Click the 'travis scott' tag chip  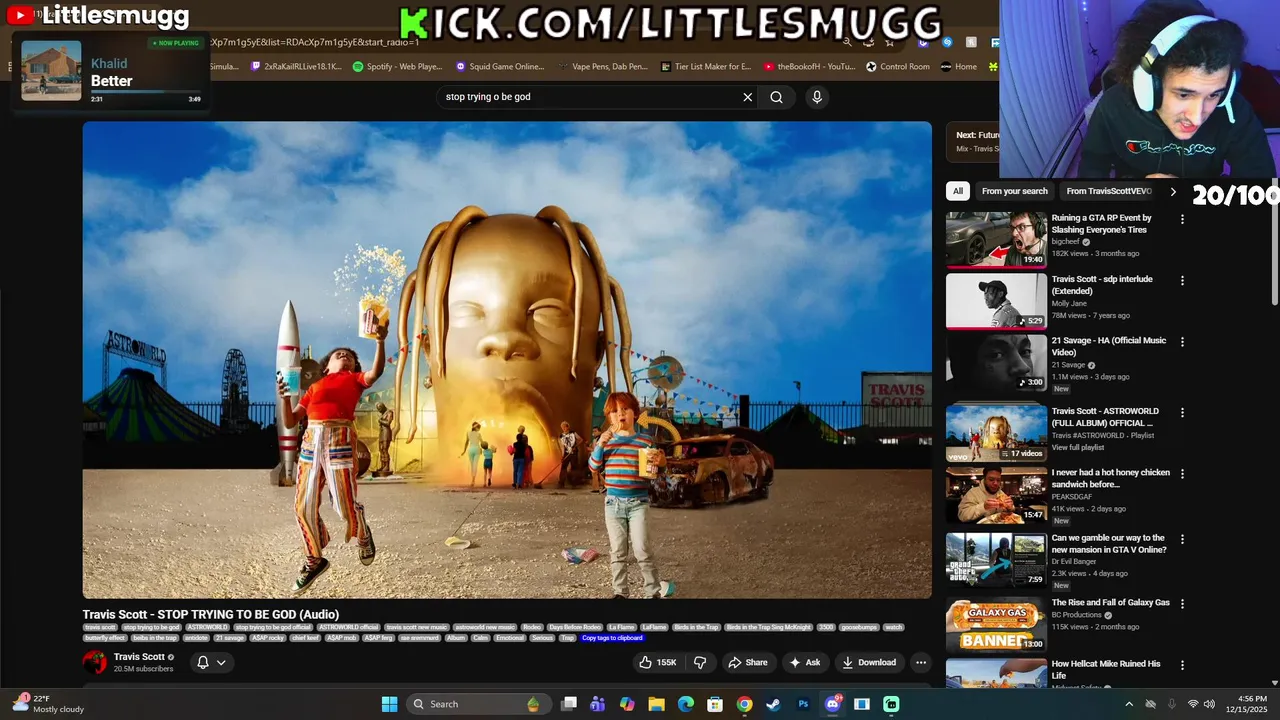(100, 627)
